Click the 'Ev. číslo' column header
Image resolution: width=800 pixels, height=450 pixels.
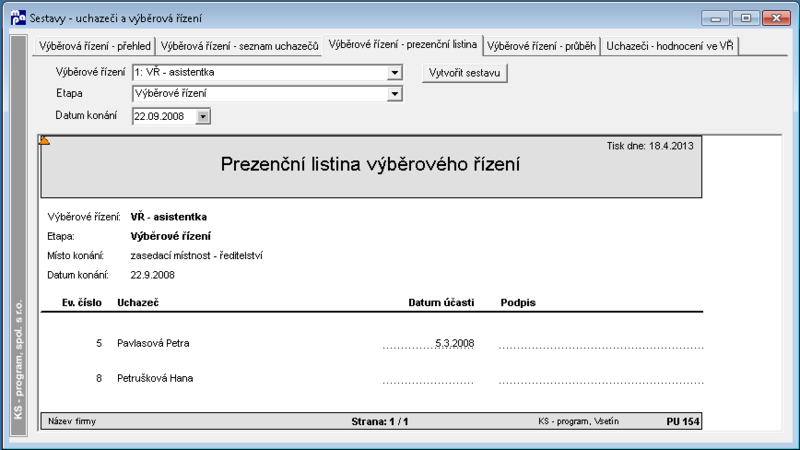[82, 303]
